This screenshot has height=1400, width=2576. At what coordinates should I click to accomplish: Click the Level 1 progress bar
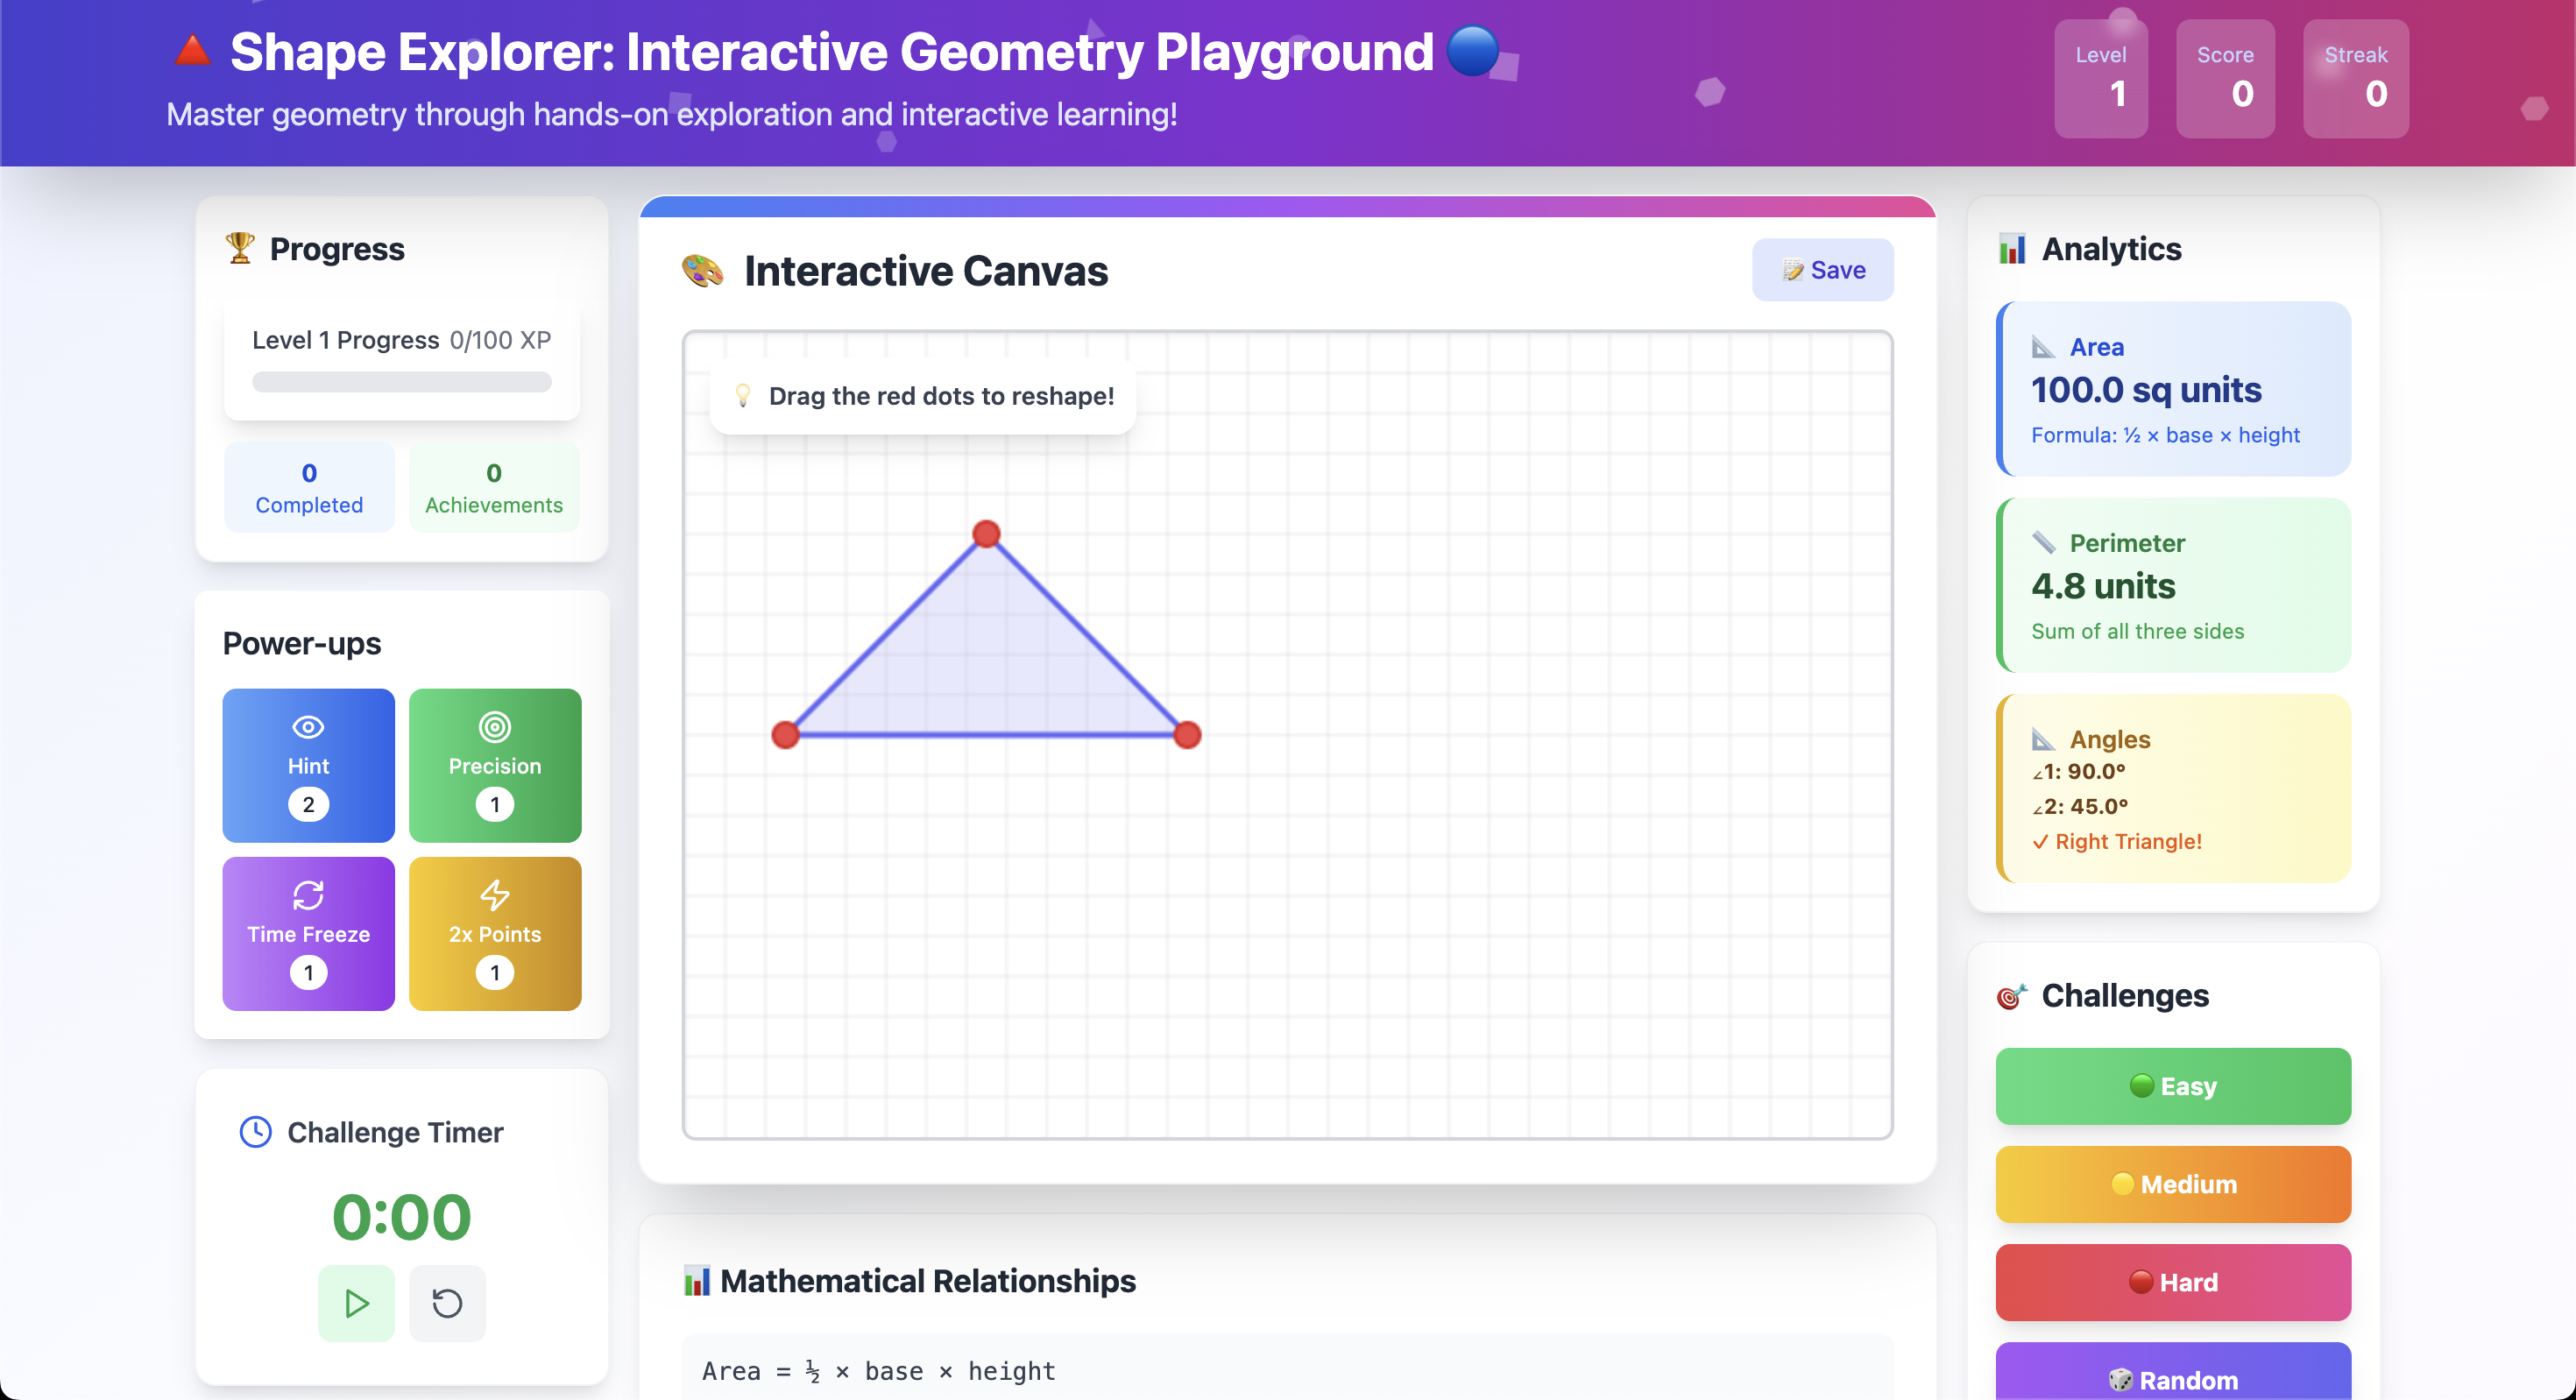tap(401, 382)
